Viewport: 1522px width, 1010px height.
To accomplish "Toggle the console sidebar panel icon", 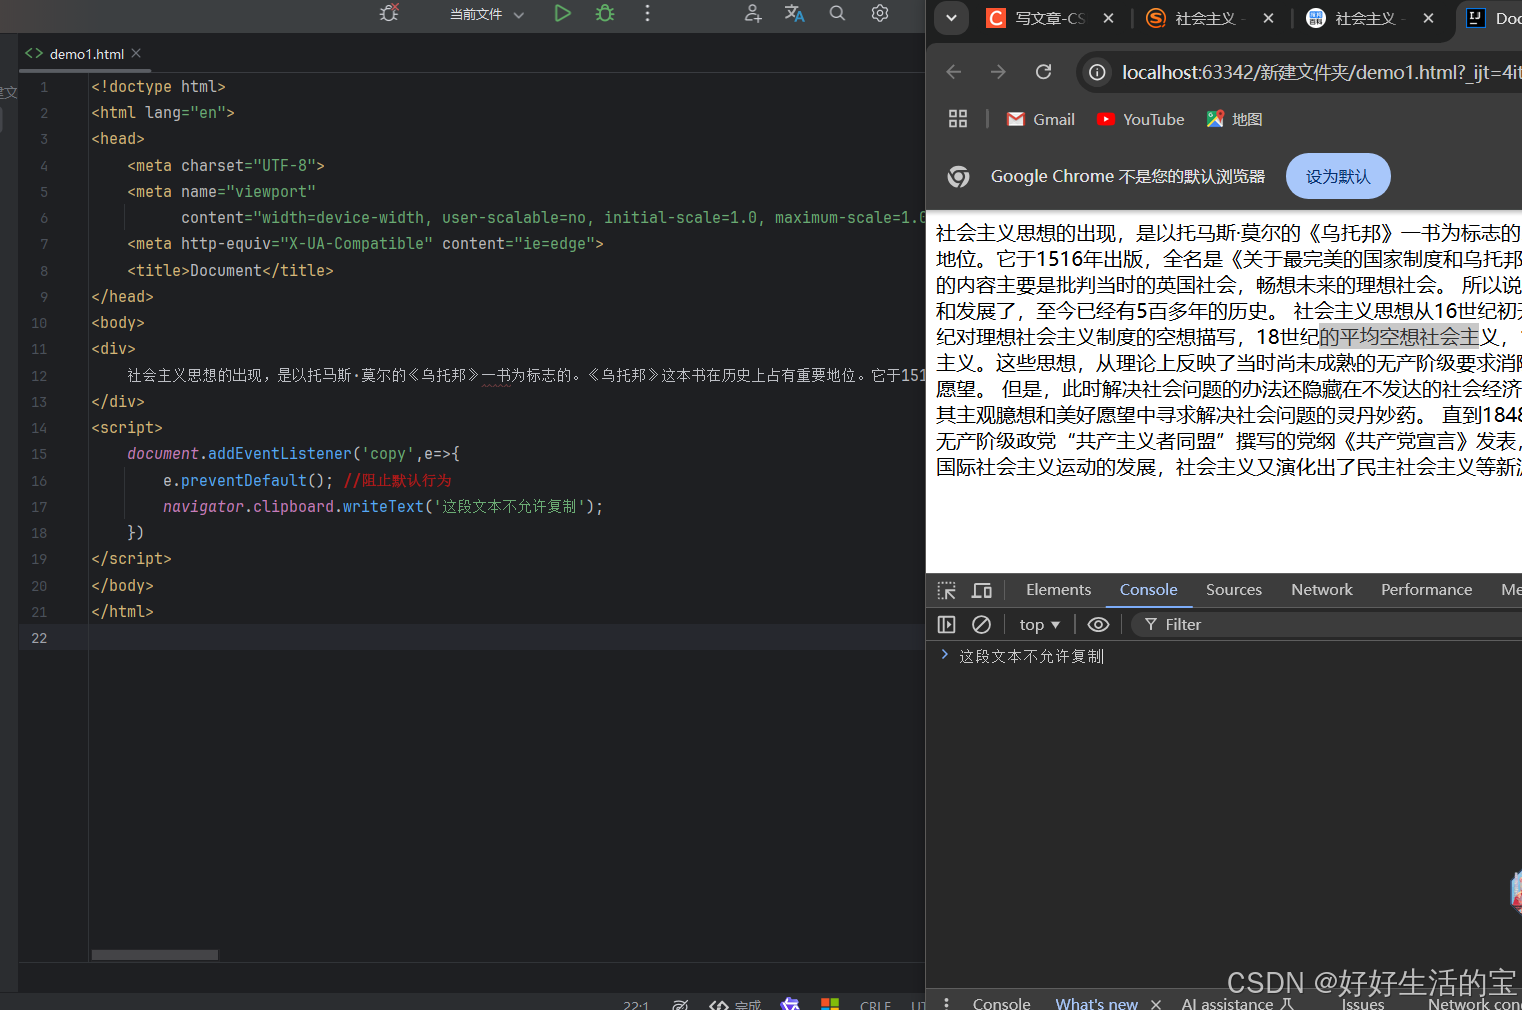I will pos(946,624).
